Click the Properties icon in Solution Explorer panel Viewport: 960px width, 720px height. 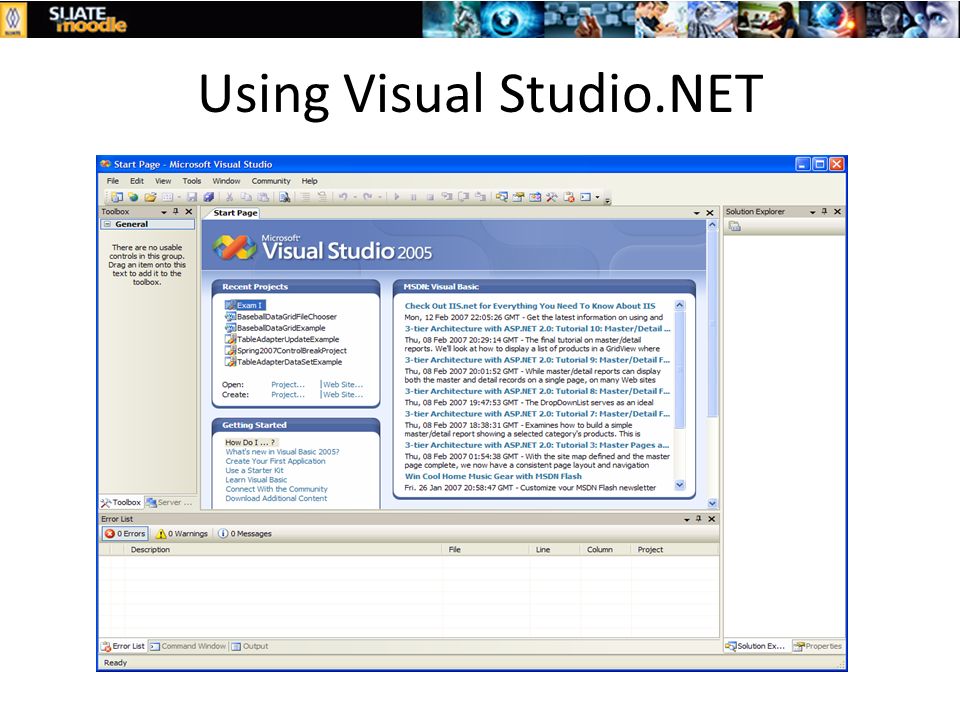735,227
